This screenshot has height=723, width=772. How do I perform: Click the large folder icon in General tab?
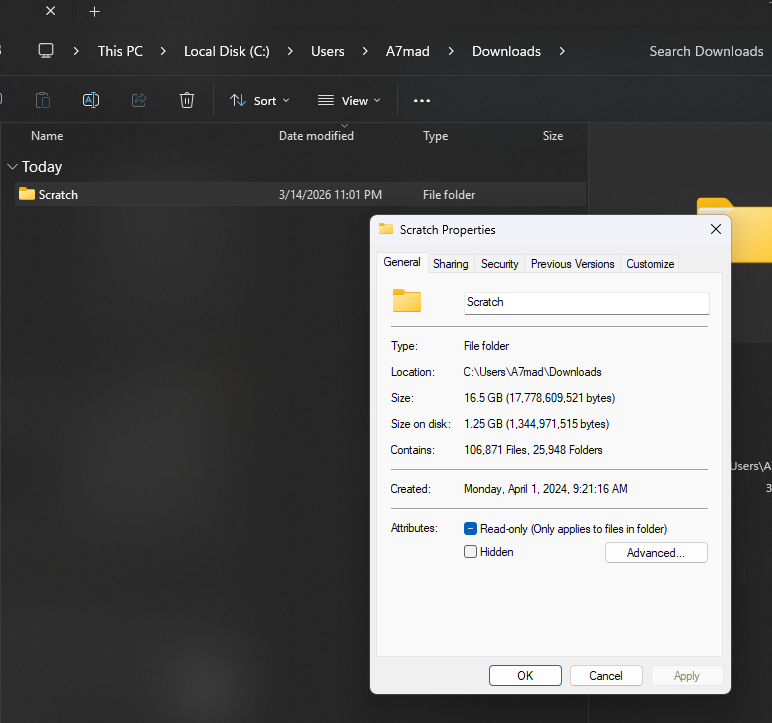pos(407,300)
